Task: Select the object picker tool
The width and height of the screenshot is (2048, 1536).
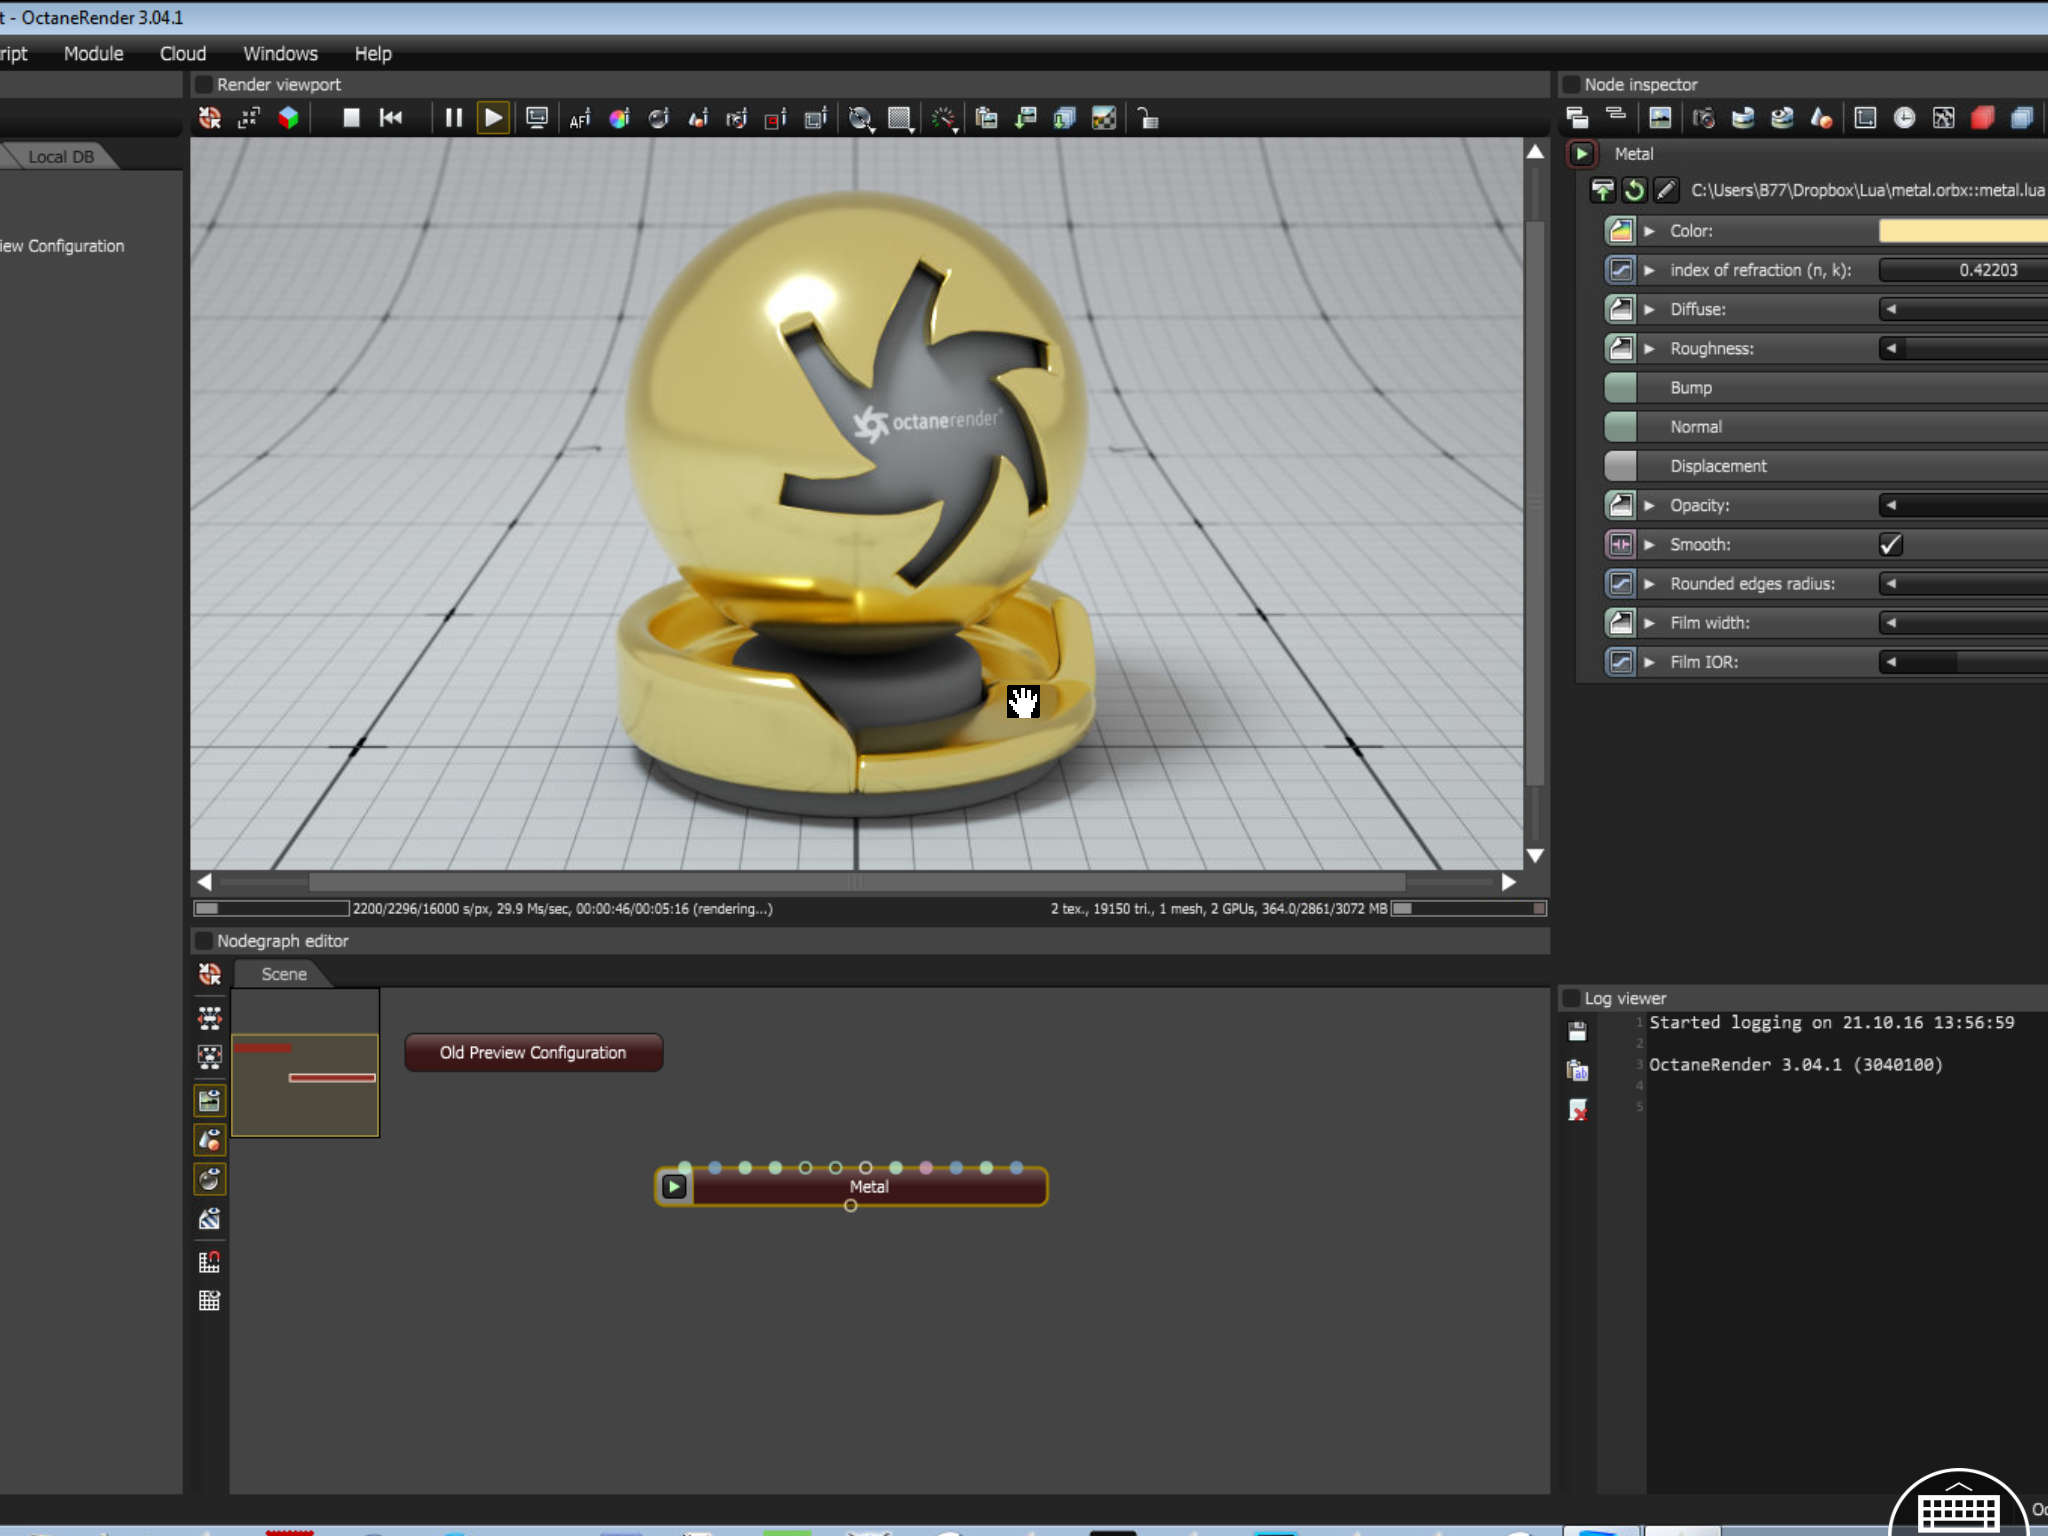Action: (x=698, y=119)
